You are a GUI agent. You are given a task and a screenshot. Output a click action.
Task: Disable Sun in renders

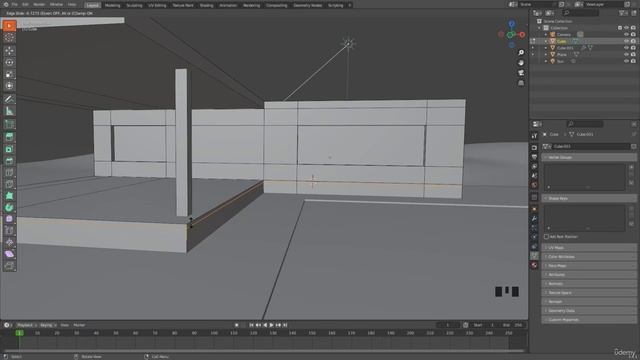pyautogui.click(x=633, y=61)
